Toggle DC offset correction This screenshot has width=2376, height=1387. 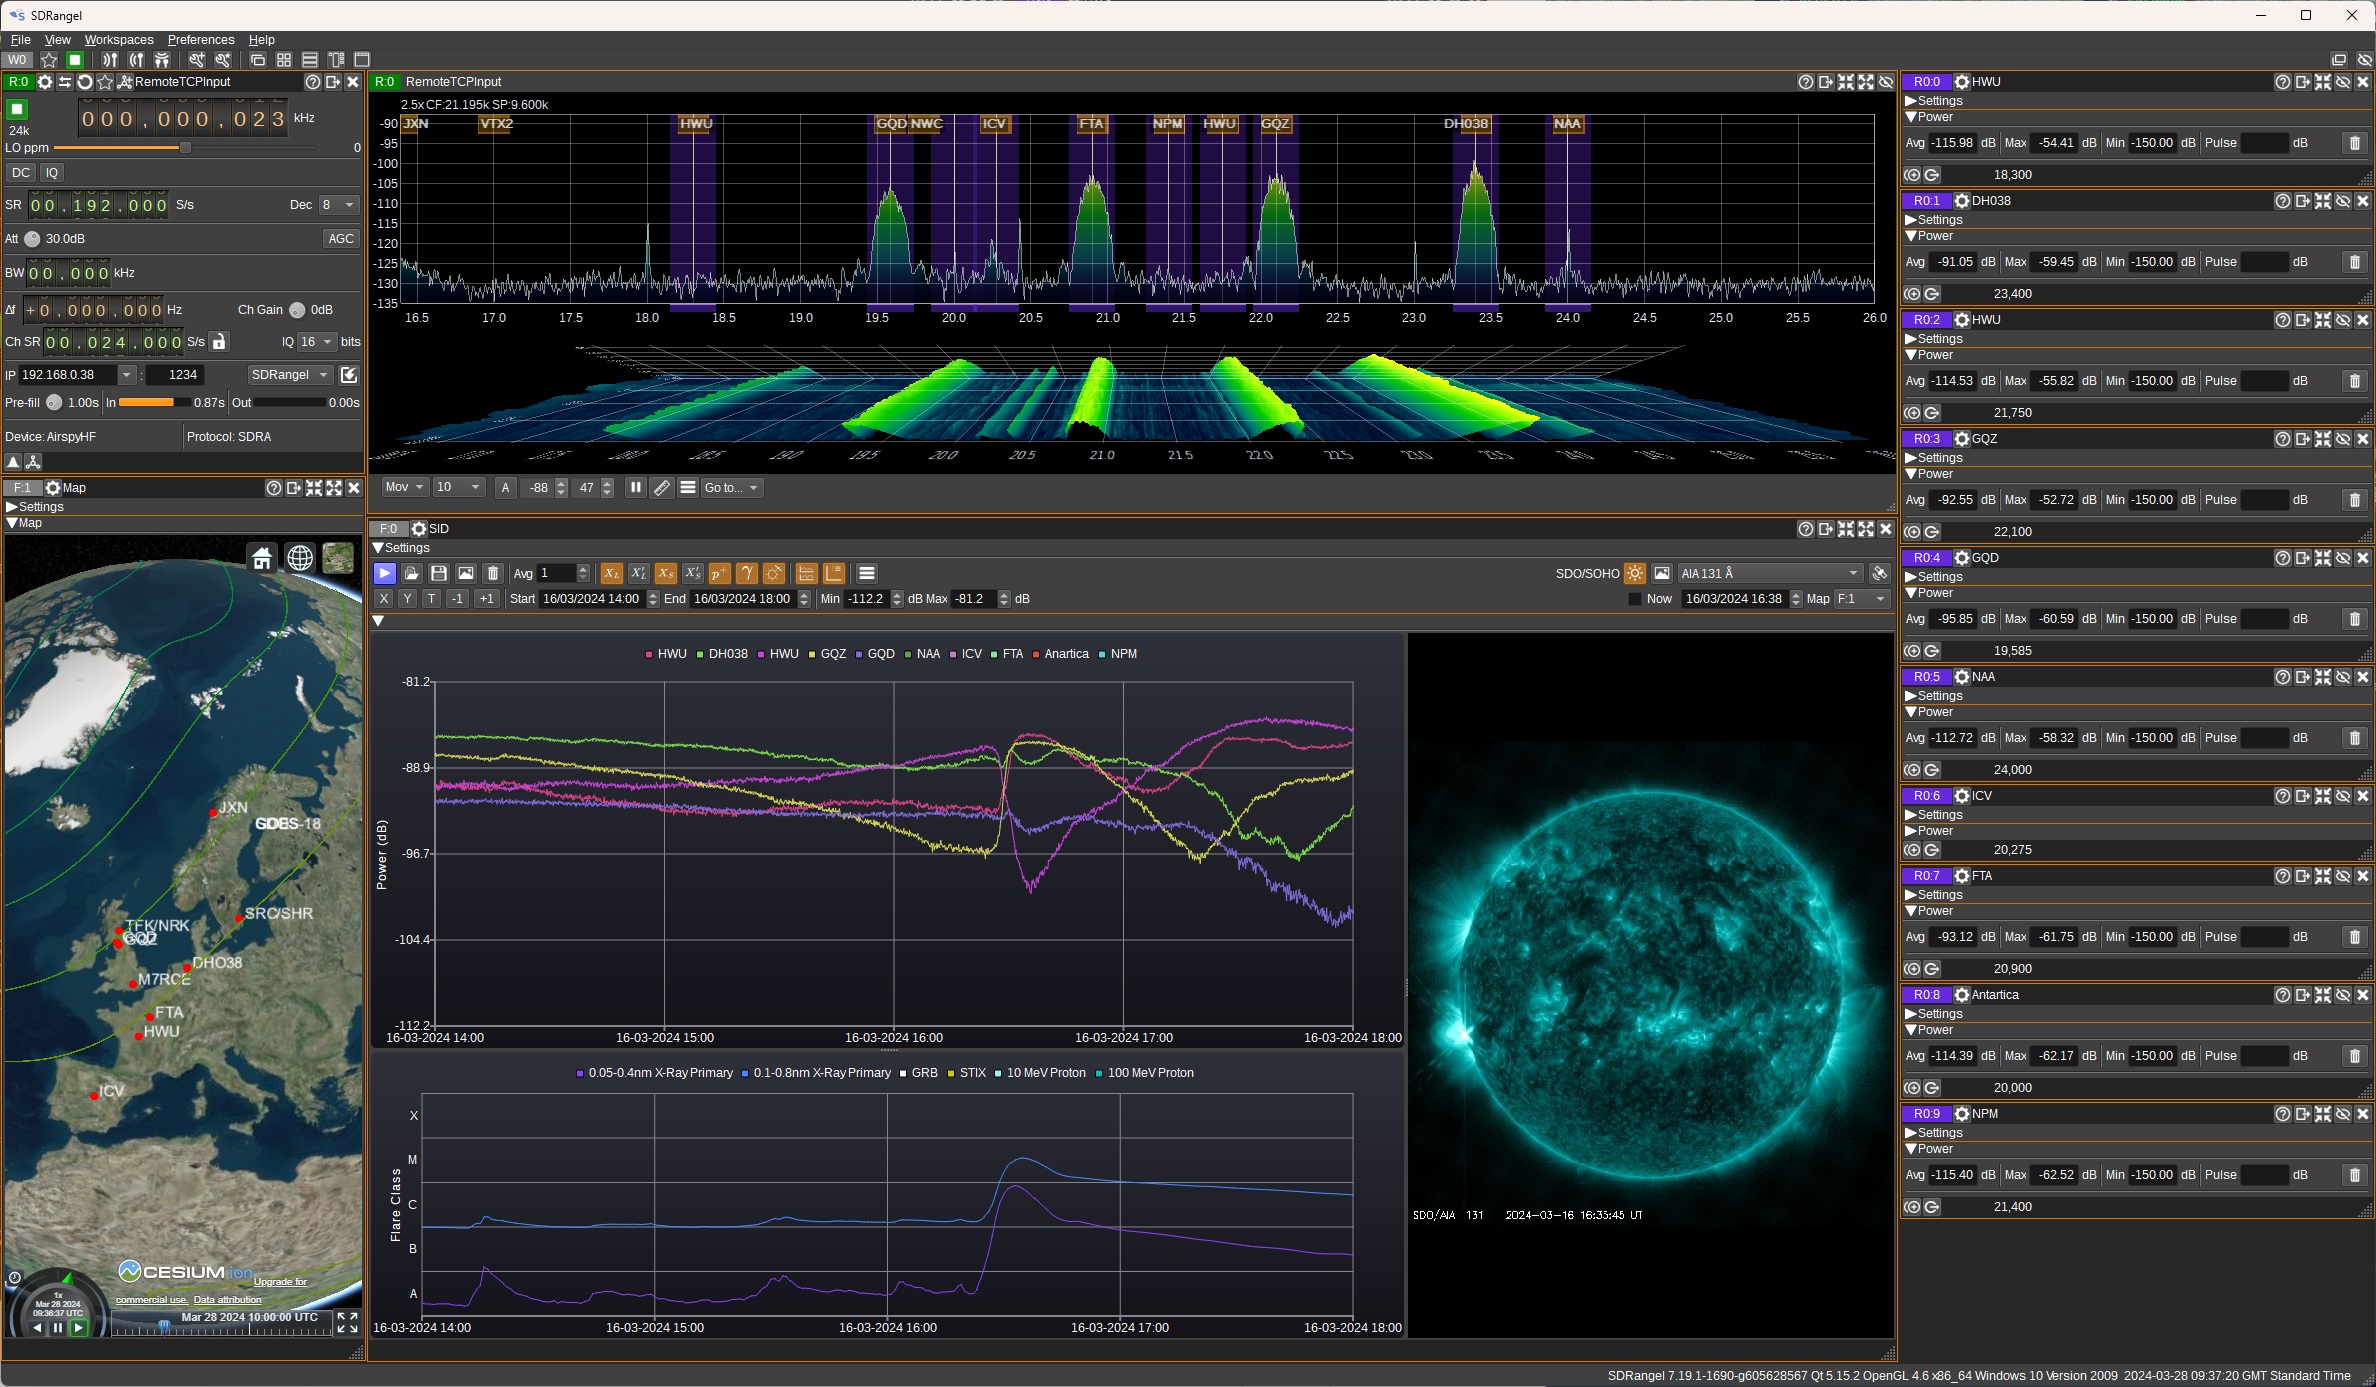(x=21, y=173)
